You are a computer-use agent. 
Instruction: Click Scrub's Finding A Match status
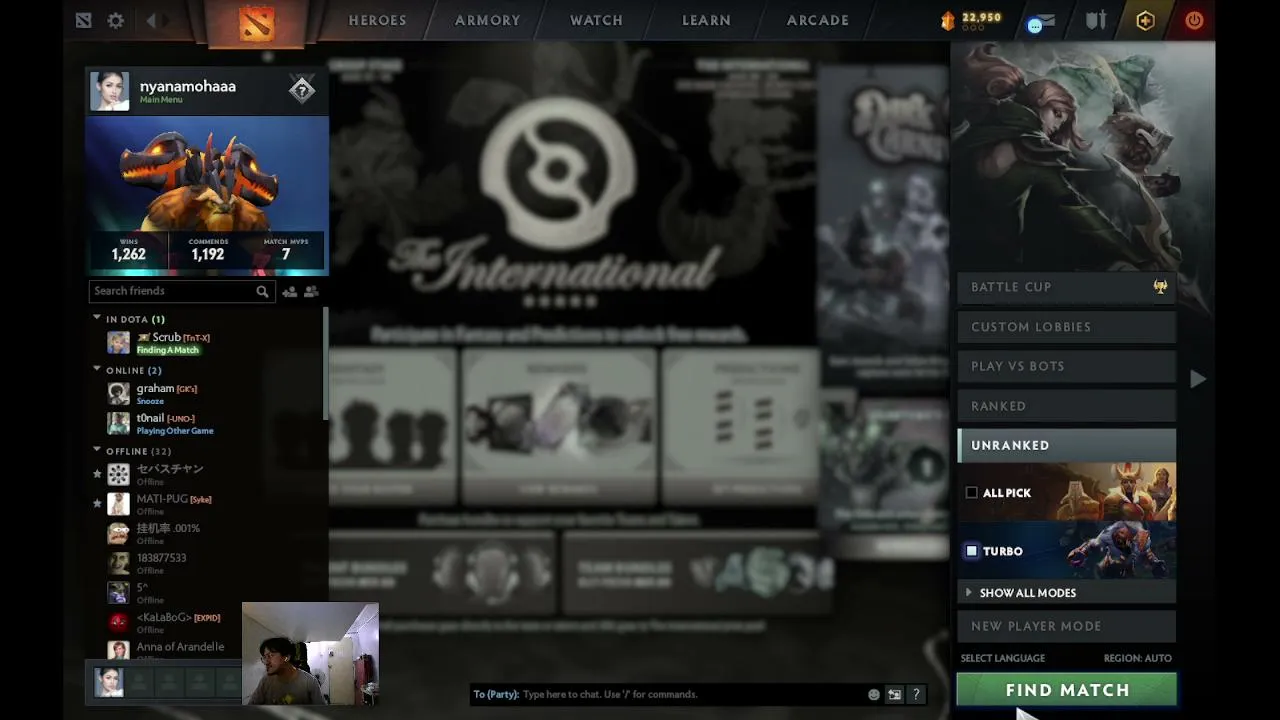pos(168,350)
